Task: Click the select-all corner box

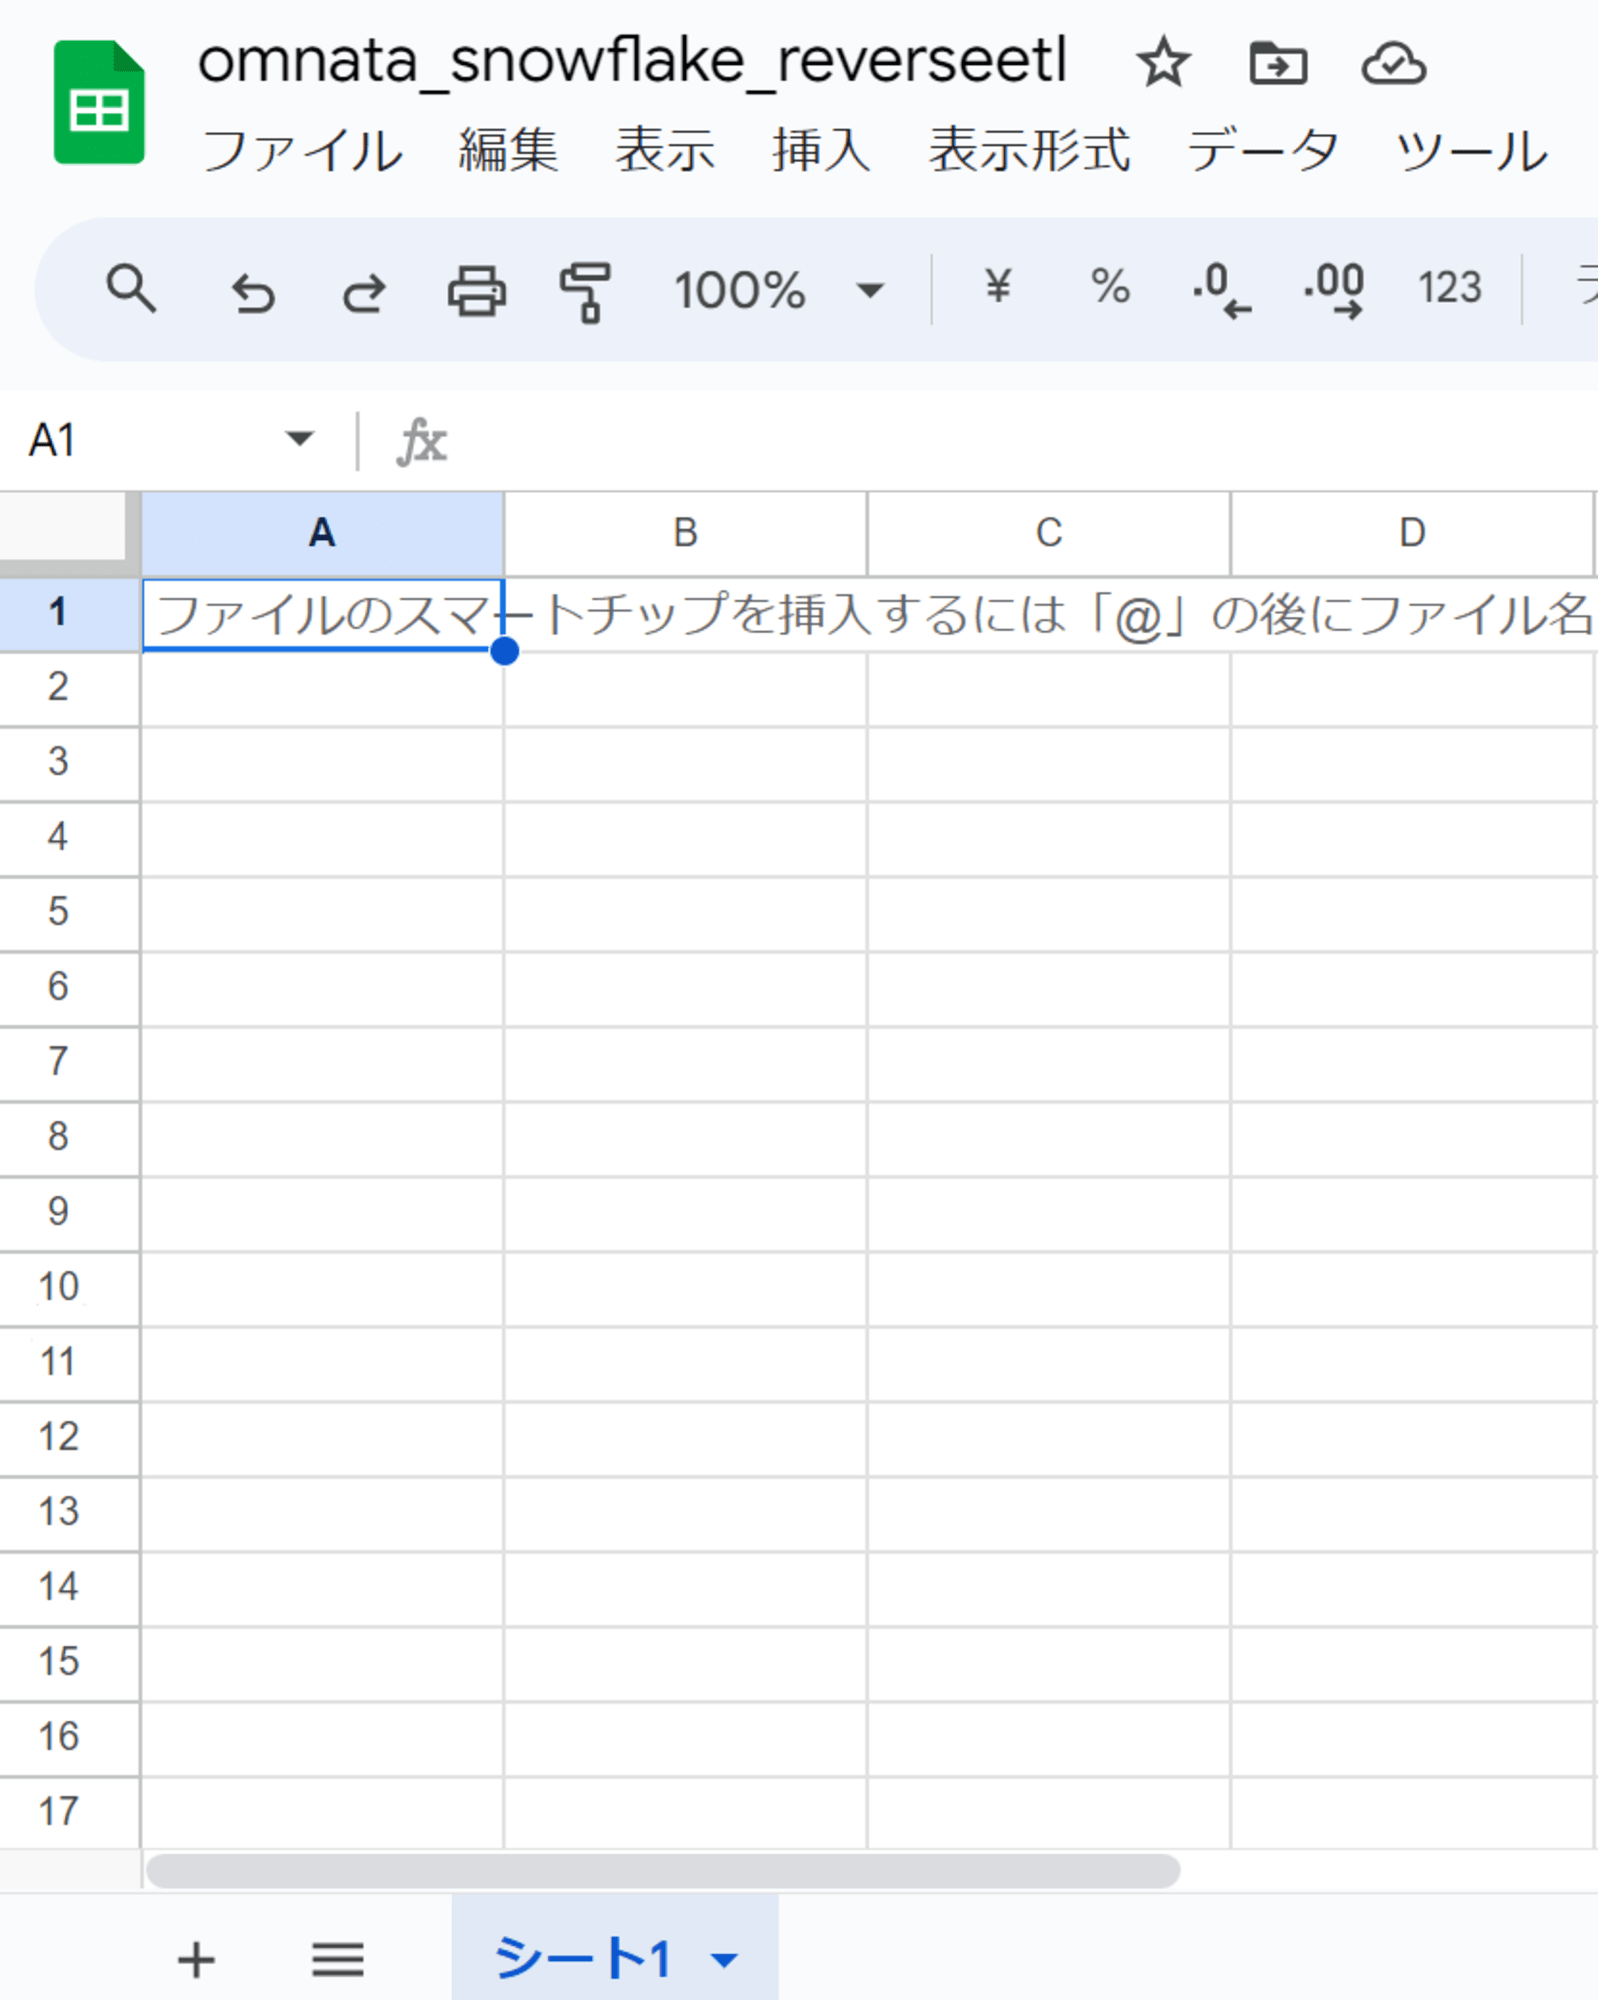Action: [x=64, y=527]
